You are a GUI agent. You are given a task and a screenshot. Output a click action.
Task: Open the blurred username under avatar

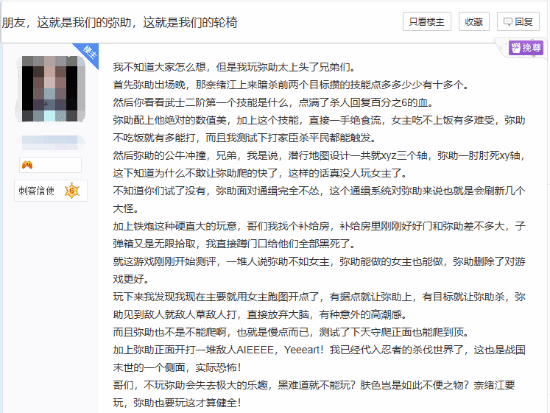click(x=50, y=142)
